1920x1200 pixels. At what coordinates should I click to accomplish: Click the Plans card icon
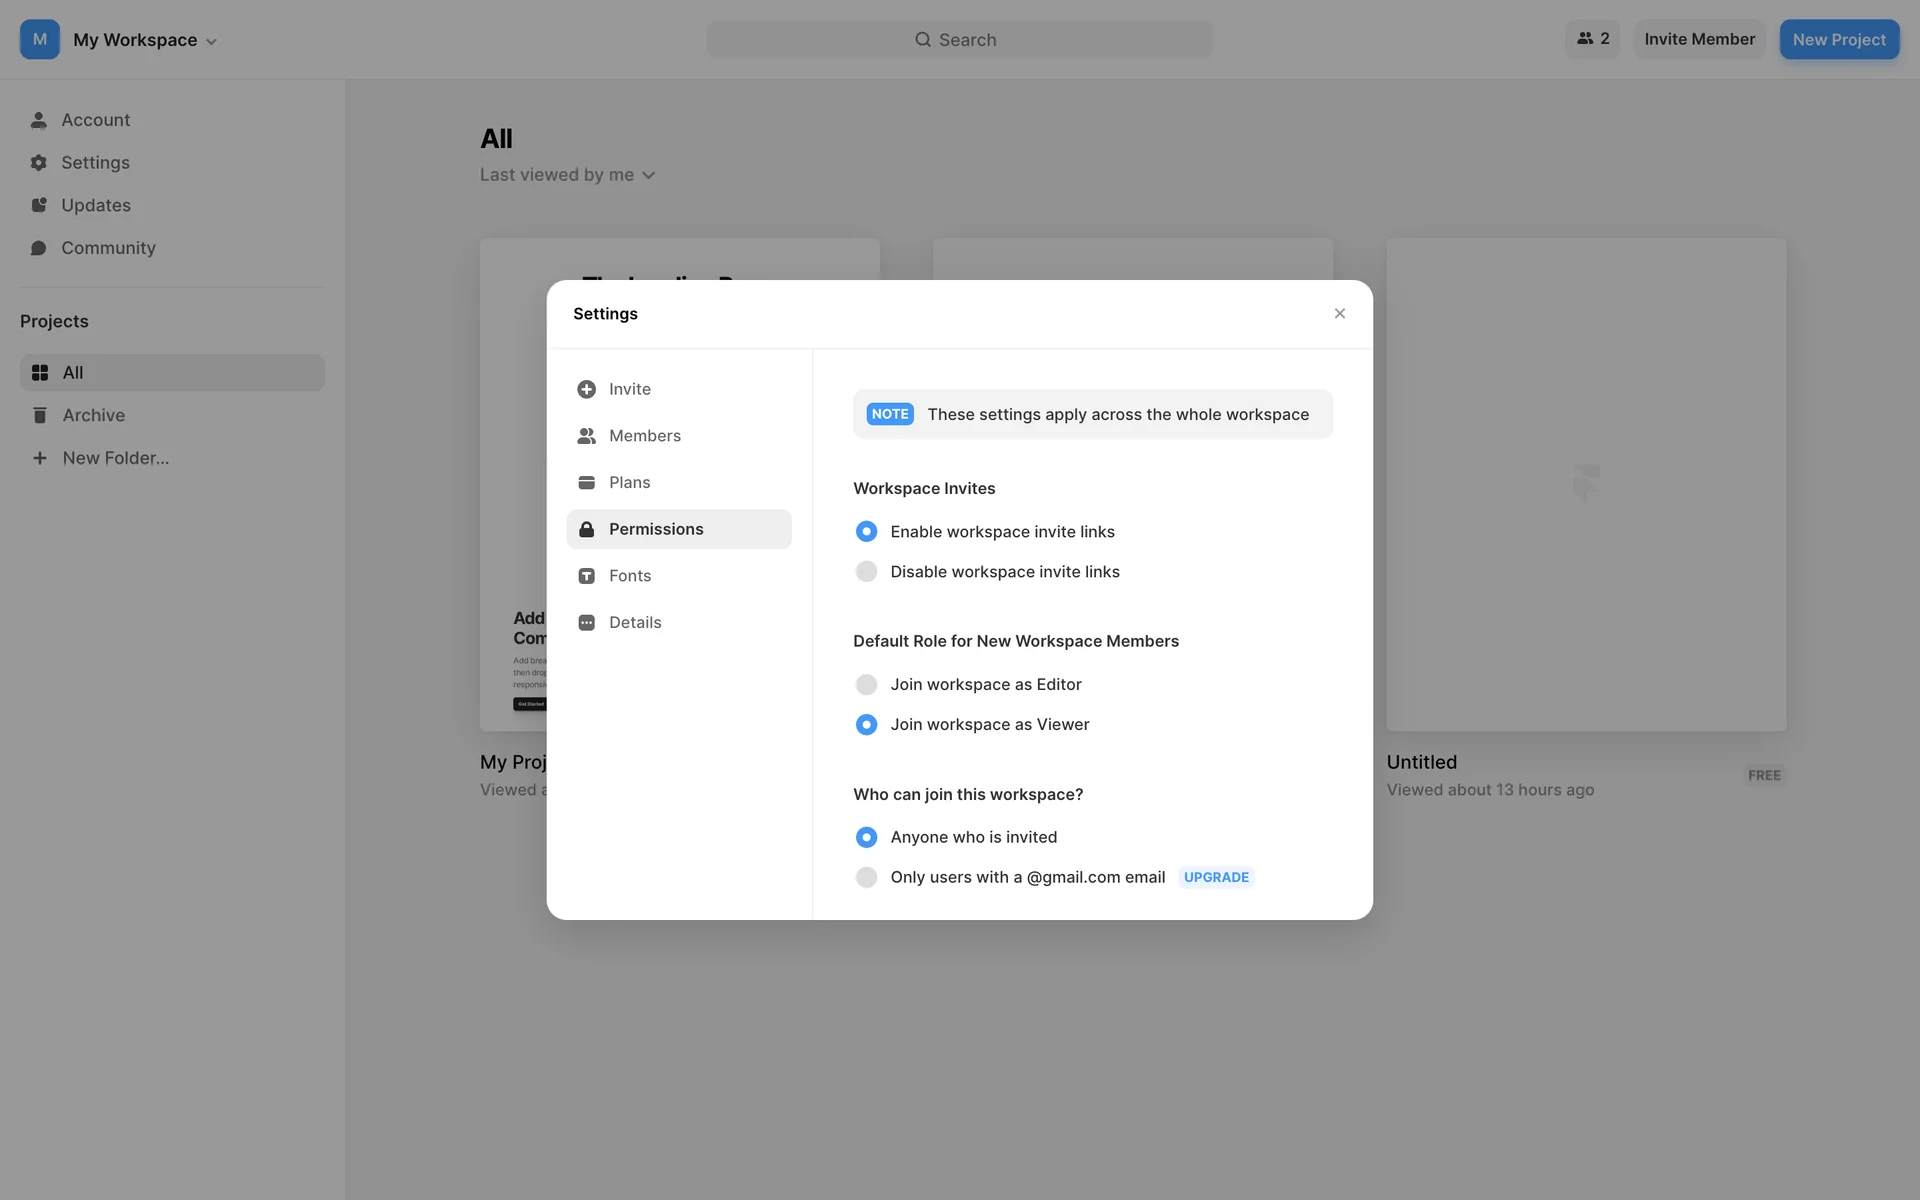(586, 482)
